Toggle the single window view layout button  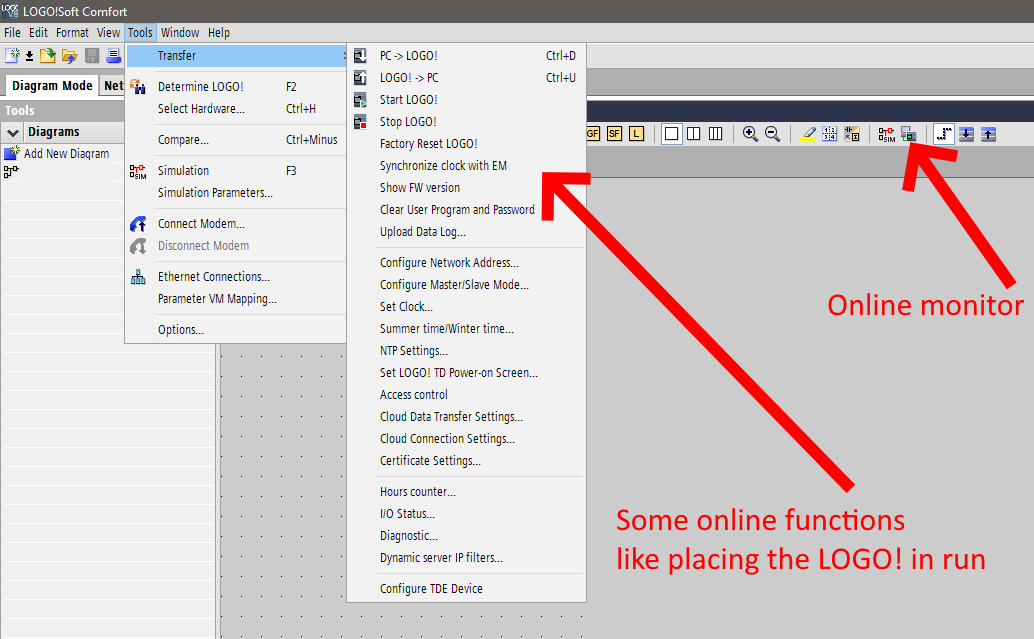tap(672, 134)
